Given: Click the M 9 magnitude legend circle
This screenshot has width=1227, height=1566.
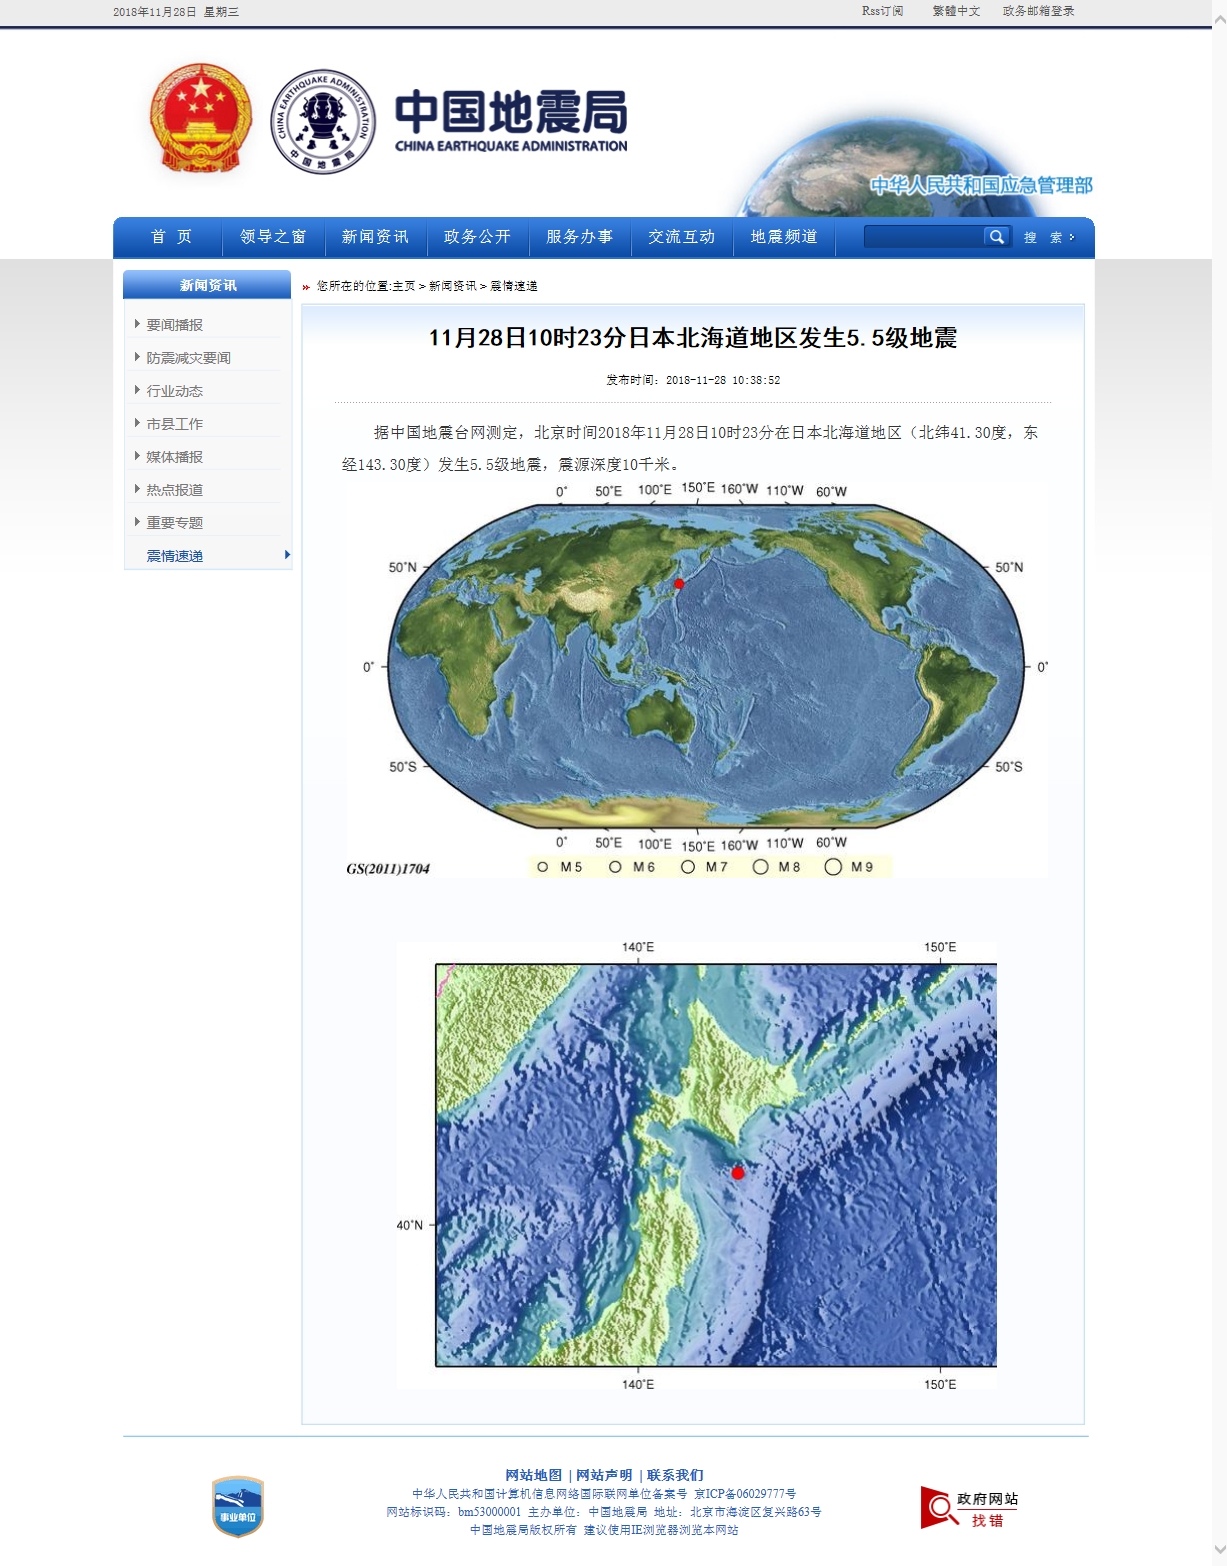Looking at the screenshot, I should tap(833, 867).
